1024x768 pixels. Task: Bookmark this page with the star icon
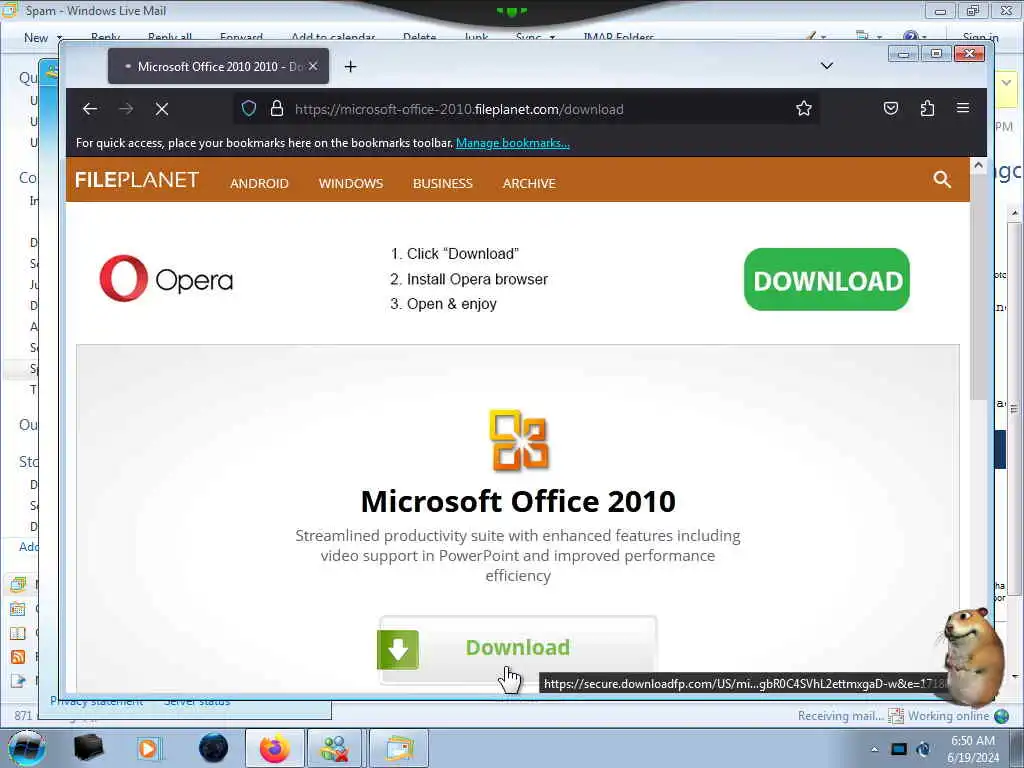[x=804, y=108]
